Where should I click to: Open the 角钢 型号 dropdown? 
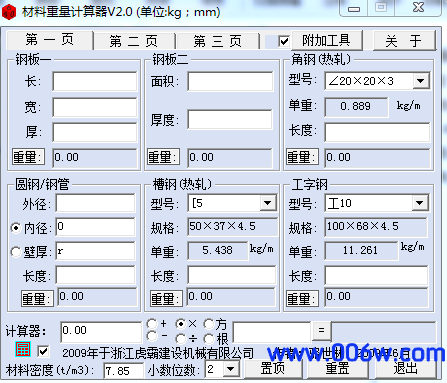[421, 81]
